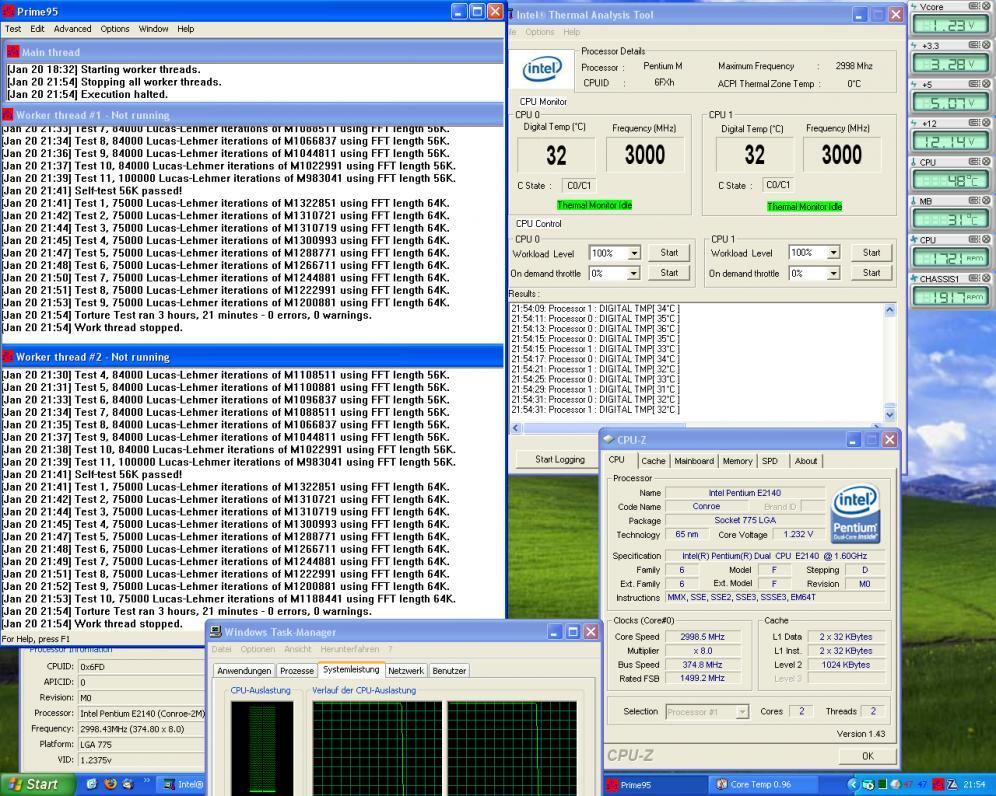996x796 pixels.
Task: Open settings icon on CHASSIS1 fan gadget
Action: [x=974, y=278]
